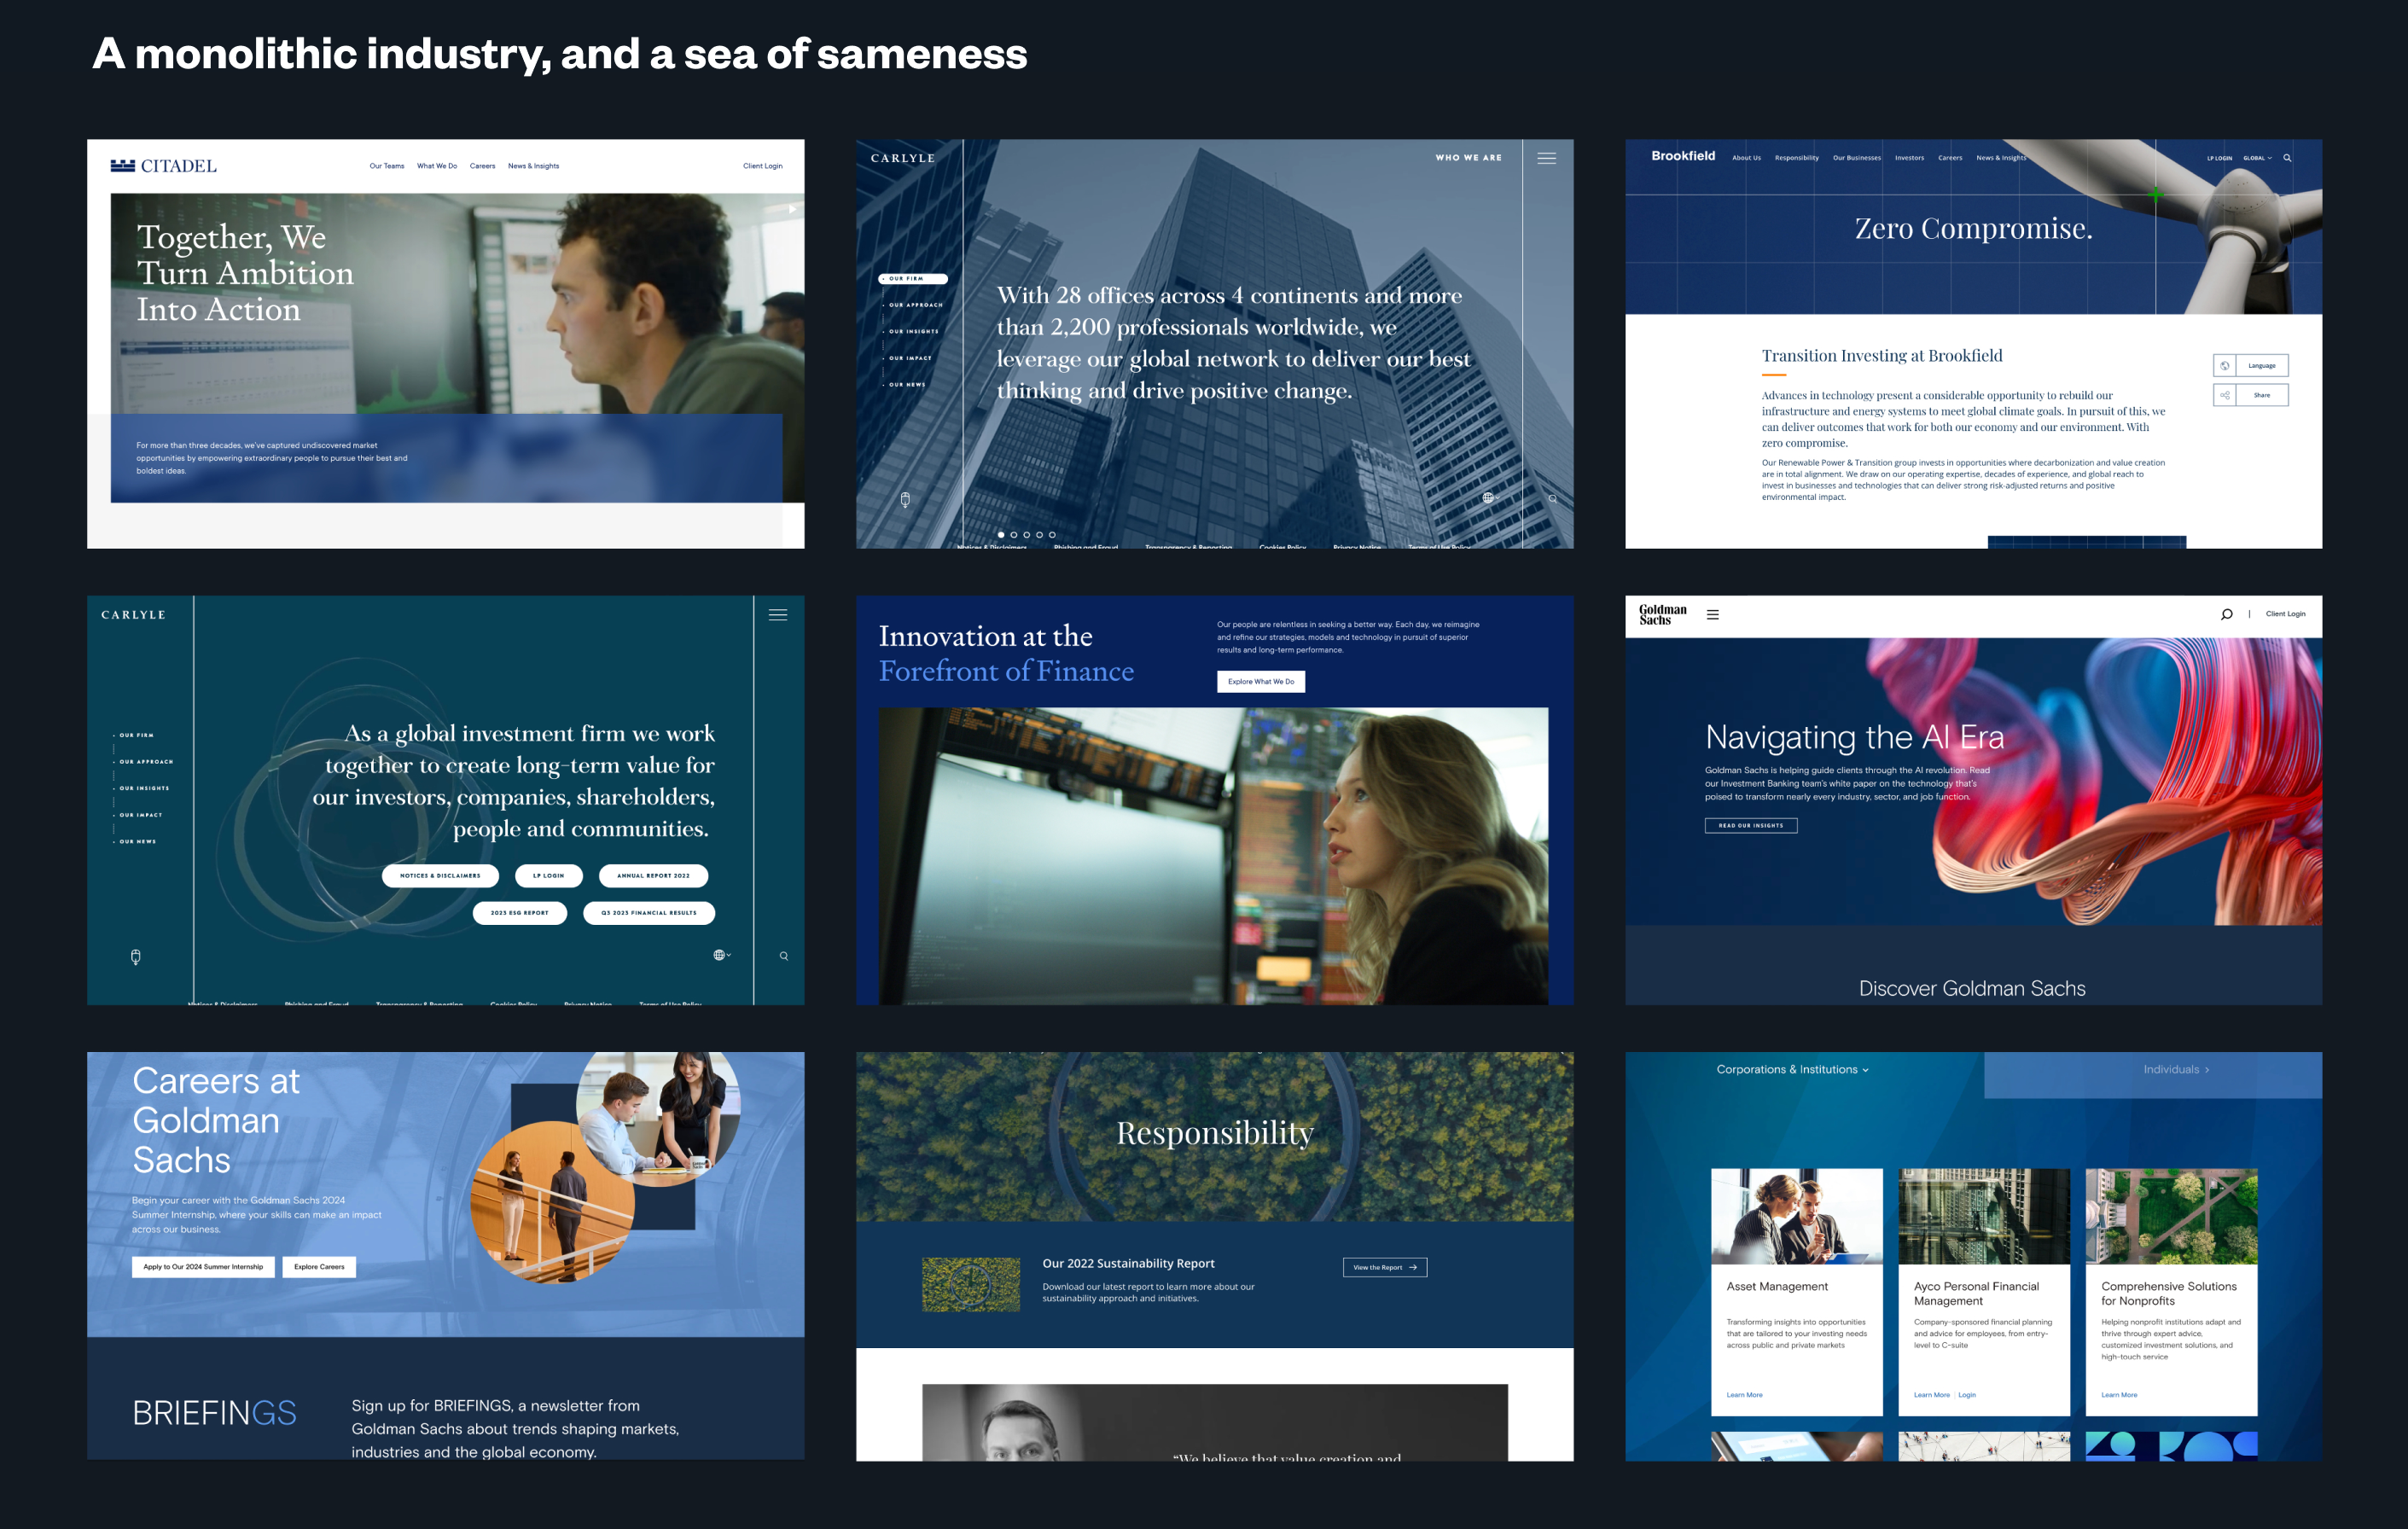Click the Goldman Sachs header search icon
The image size is (2408, 1529).
coord(2226,614)
